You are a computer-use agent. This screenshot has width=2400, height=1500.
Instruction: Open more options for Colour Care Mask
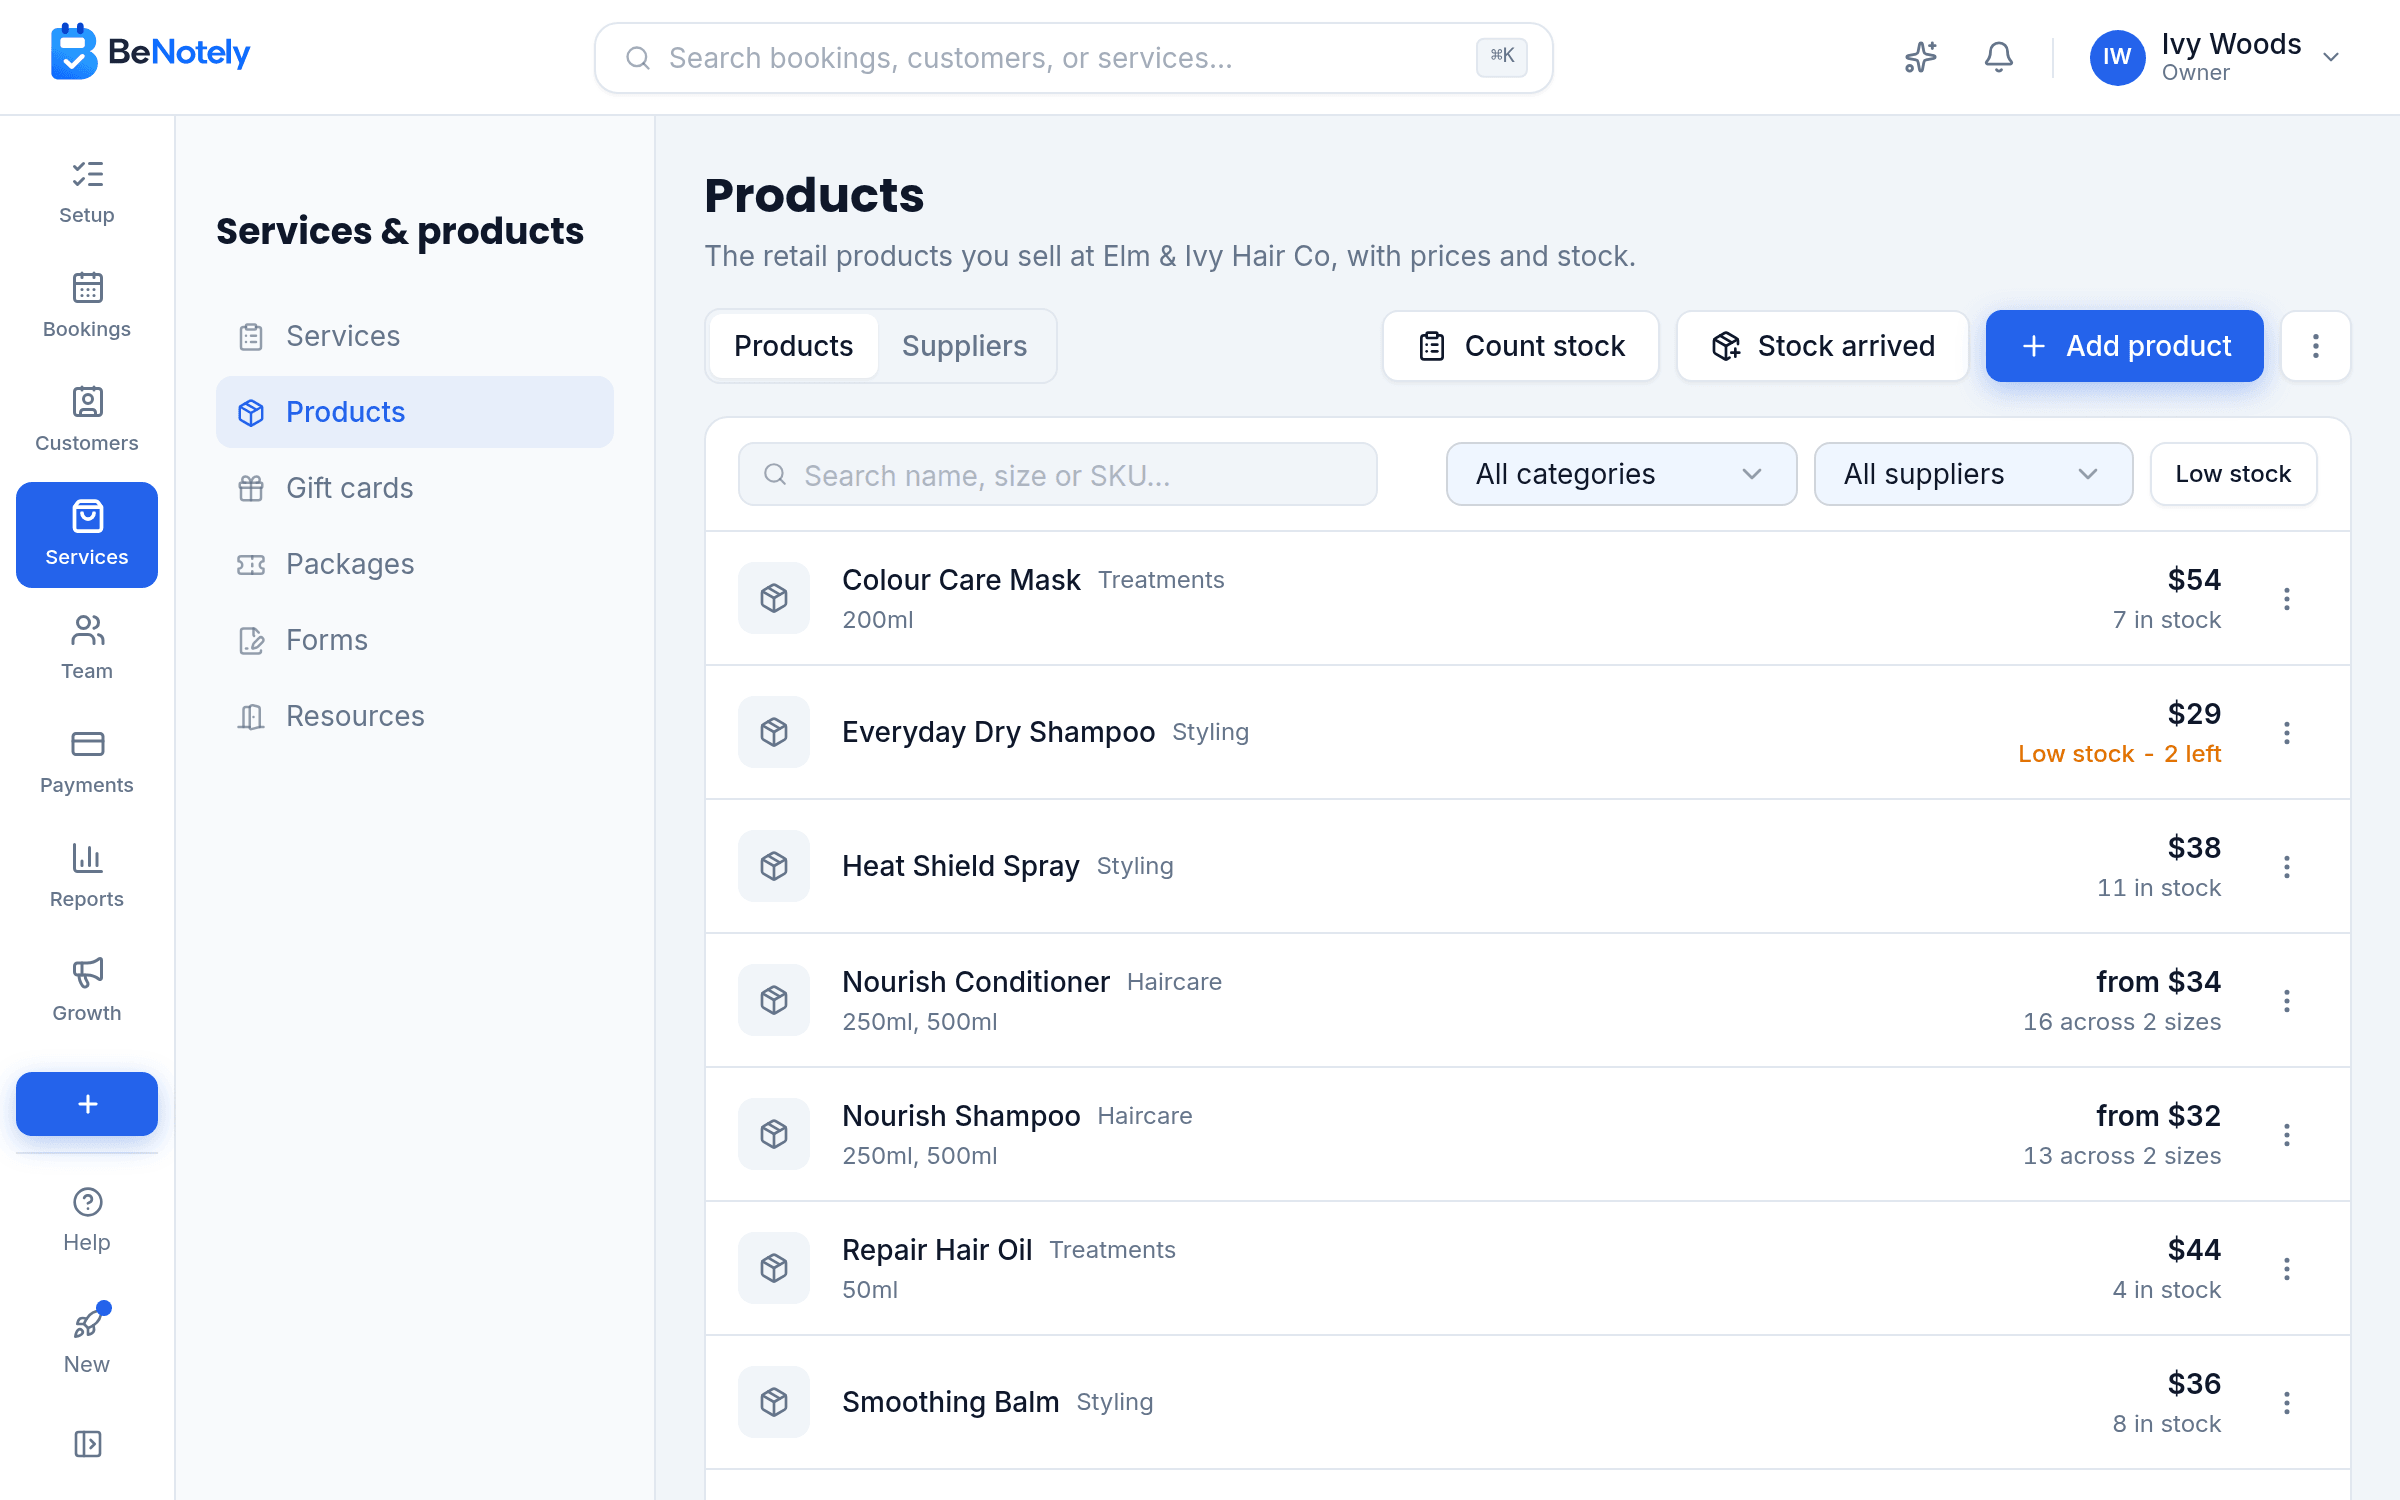coord(2287,599)
